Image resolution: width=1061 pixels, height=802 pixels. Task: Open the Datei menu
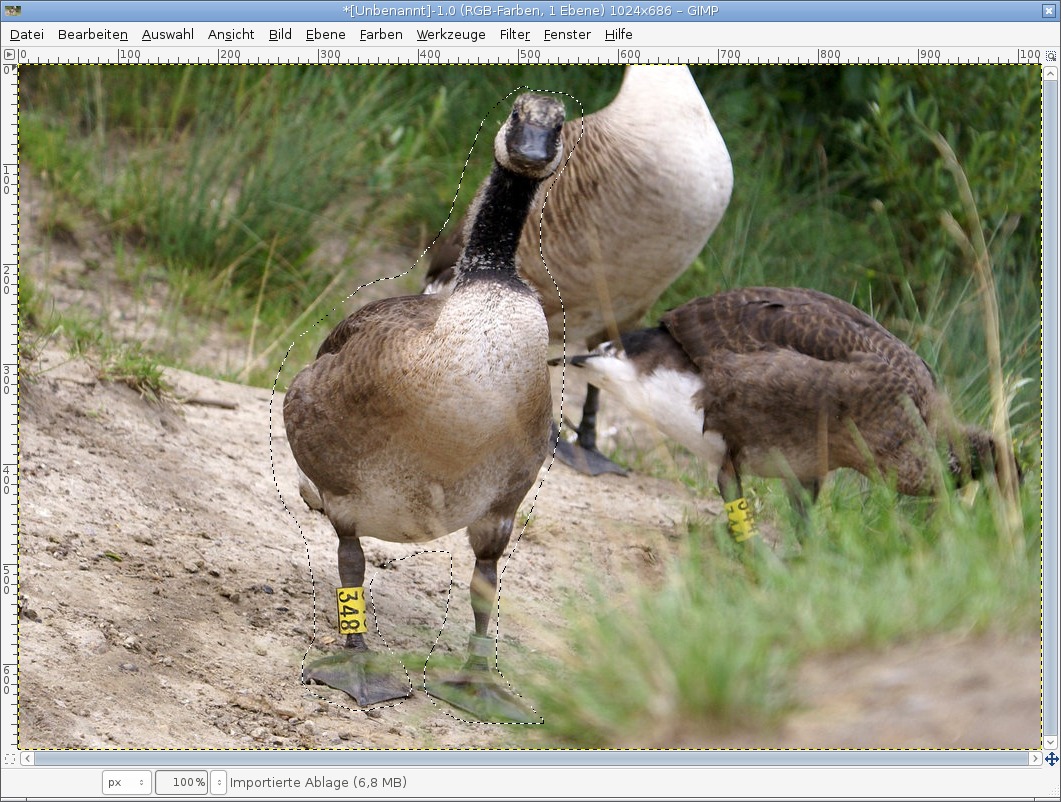tap(27, 34)
